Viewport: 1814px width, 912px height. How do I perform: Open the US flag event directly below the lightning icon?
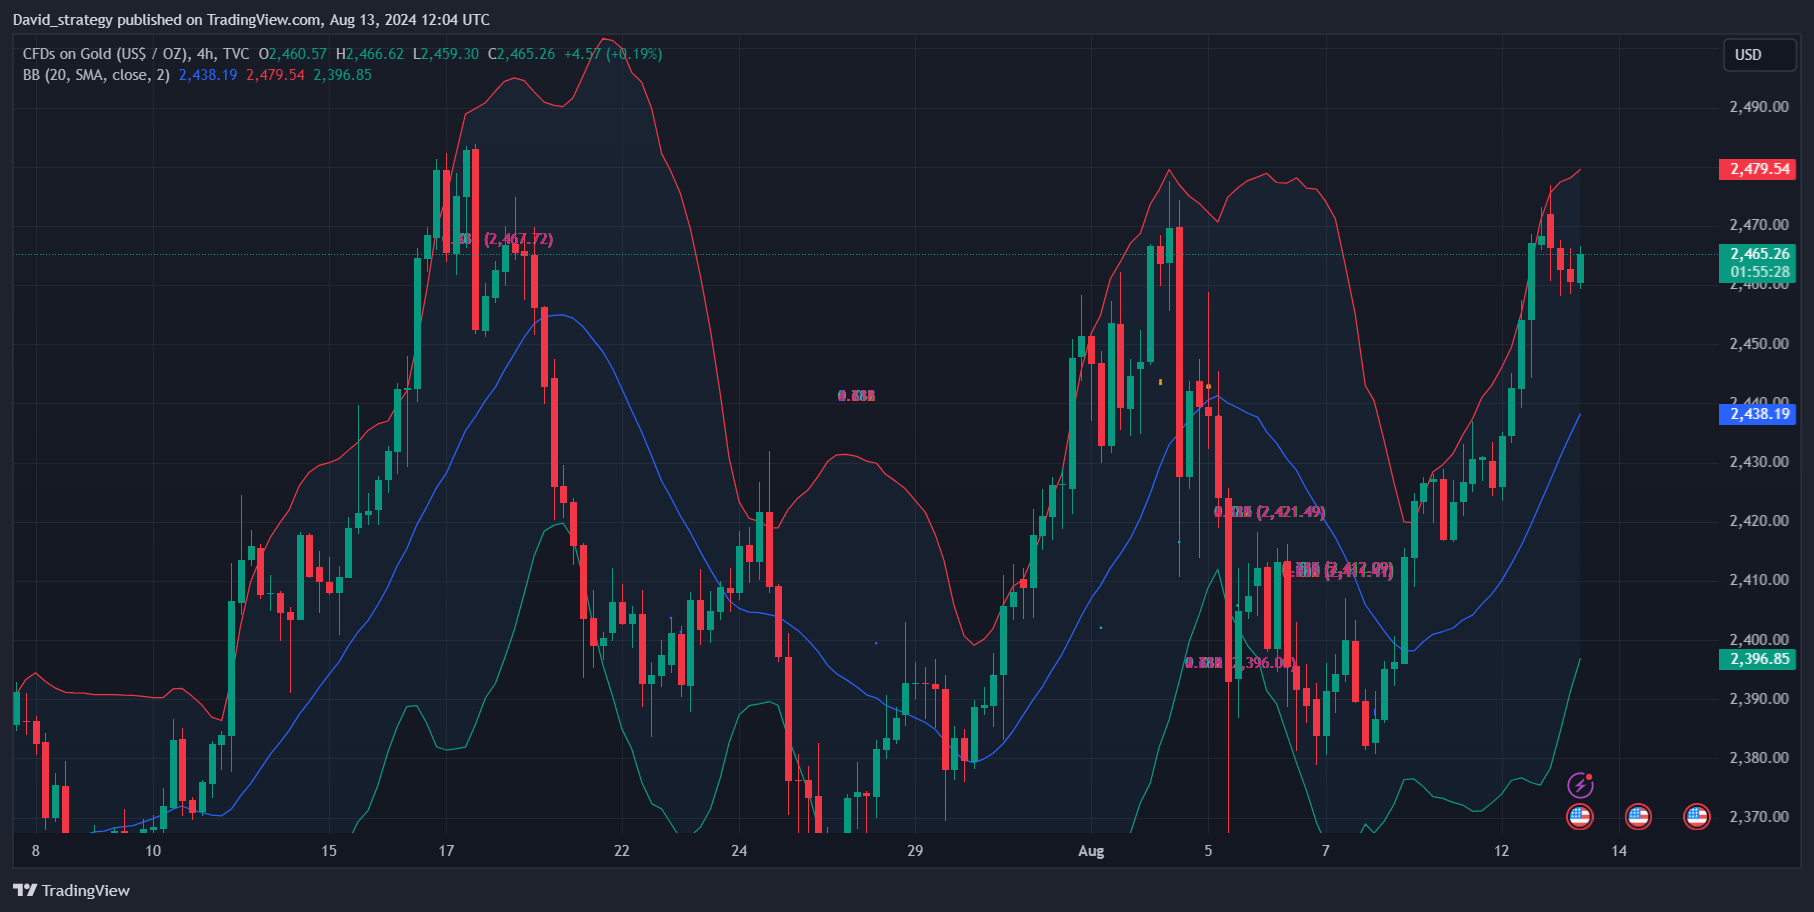point(1580,817)
